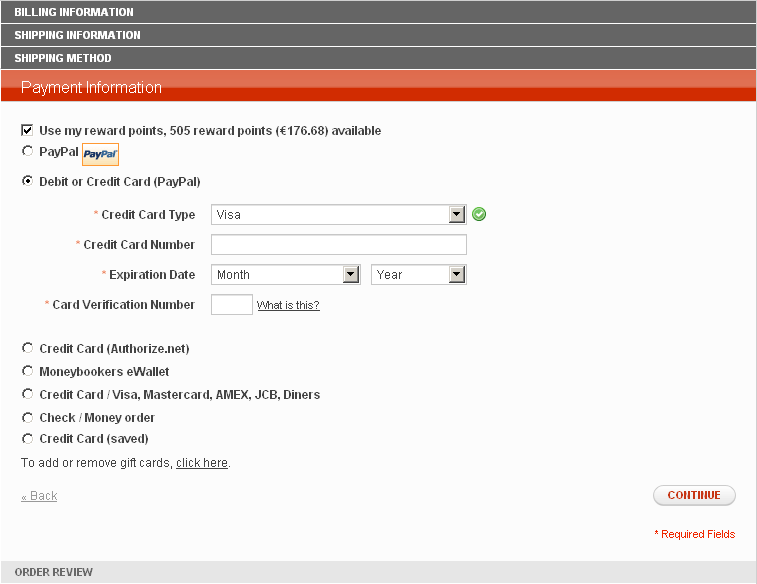Choose Credit Card (Authorize.net) payment option

(x=27, y=348)
